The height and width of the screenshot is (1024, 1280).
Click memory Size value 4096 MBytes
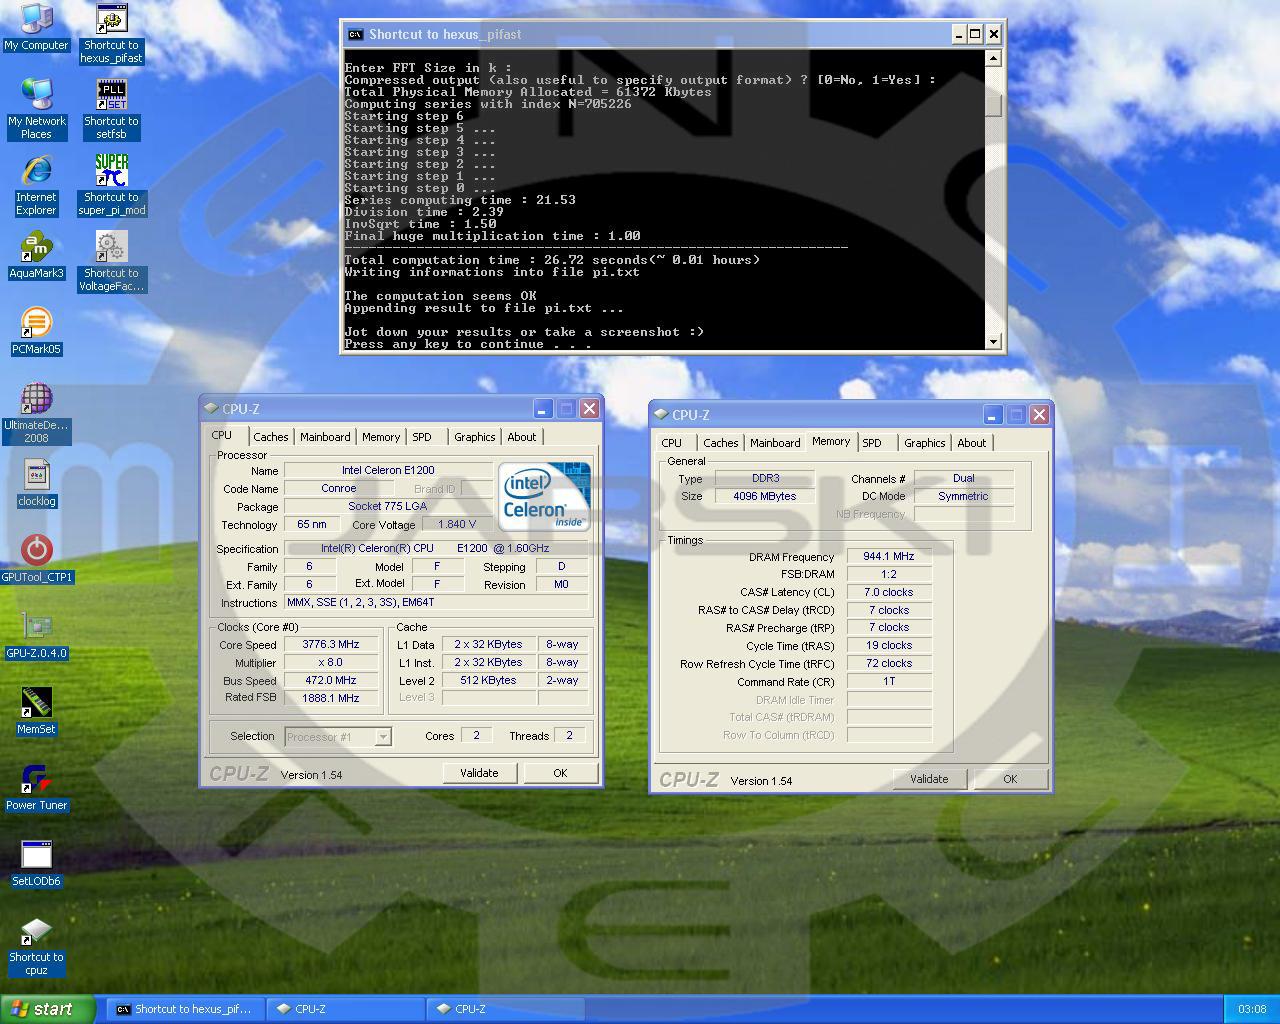tap(765, 496)
